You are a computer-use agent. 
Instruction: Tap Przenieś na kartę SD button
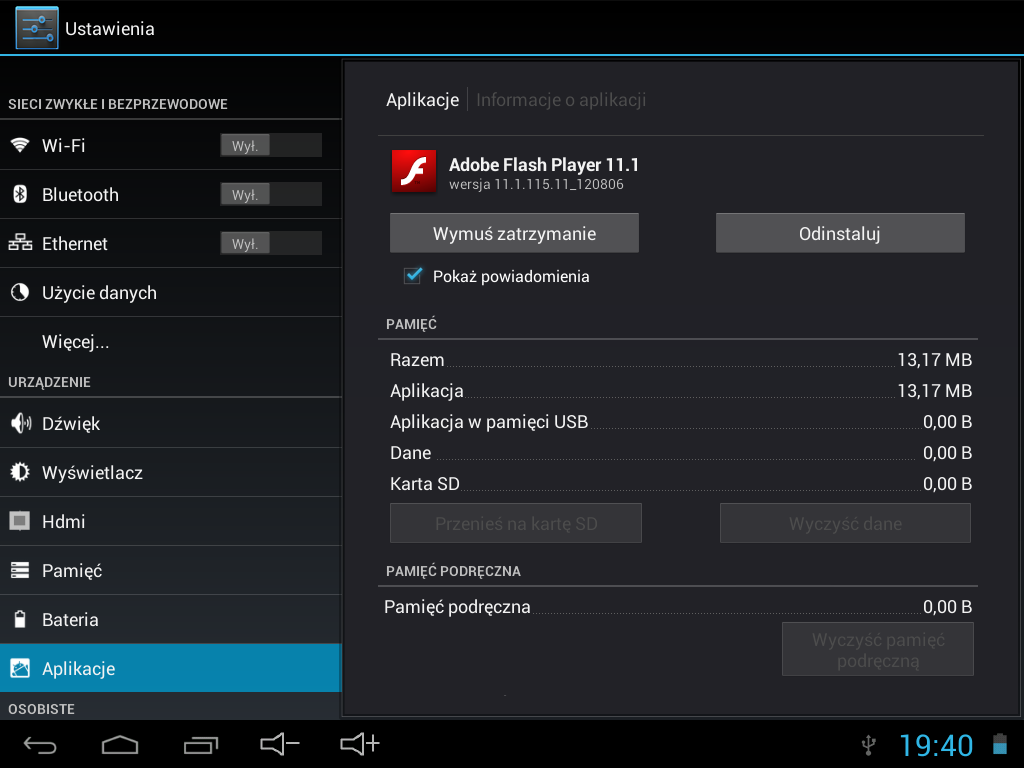[516, 523]
